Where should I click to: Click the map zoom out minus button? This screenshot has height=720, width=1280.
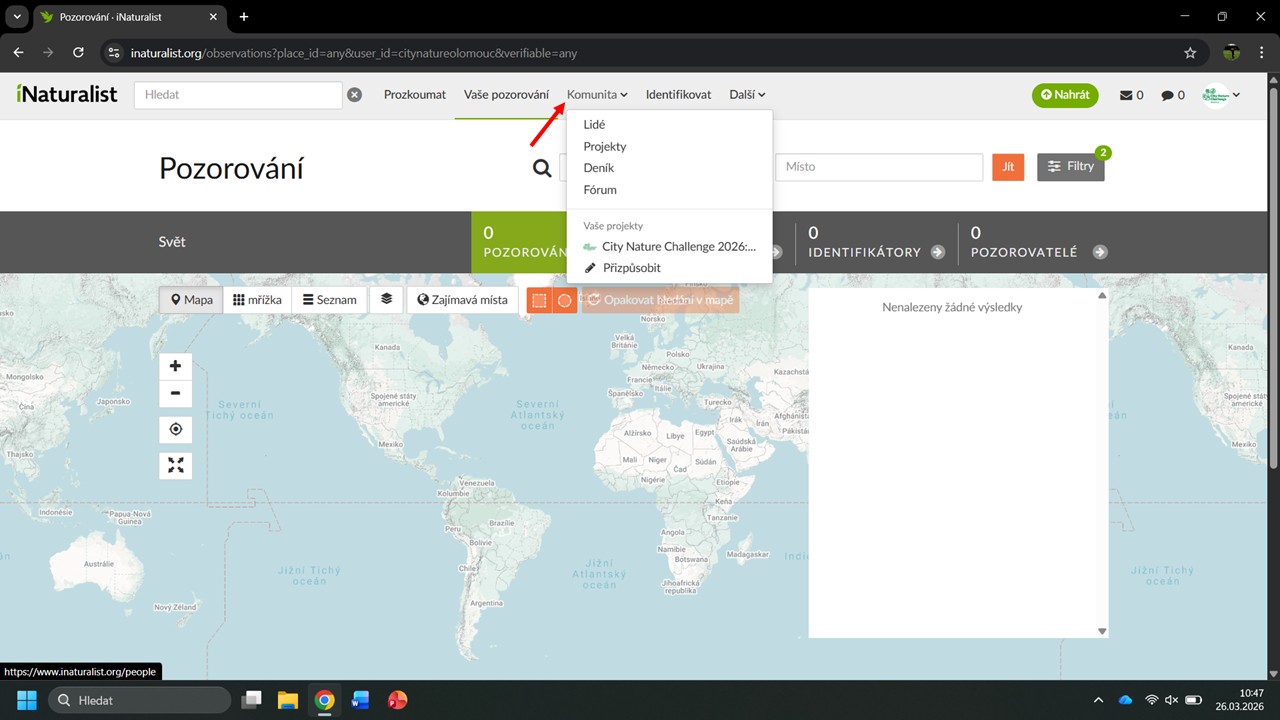(x=175, y=393)
